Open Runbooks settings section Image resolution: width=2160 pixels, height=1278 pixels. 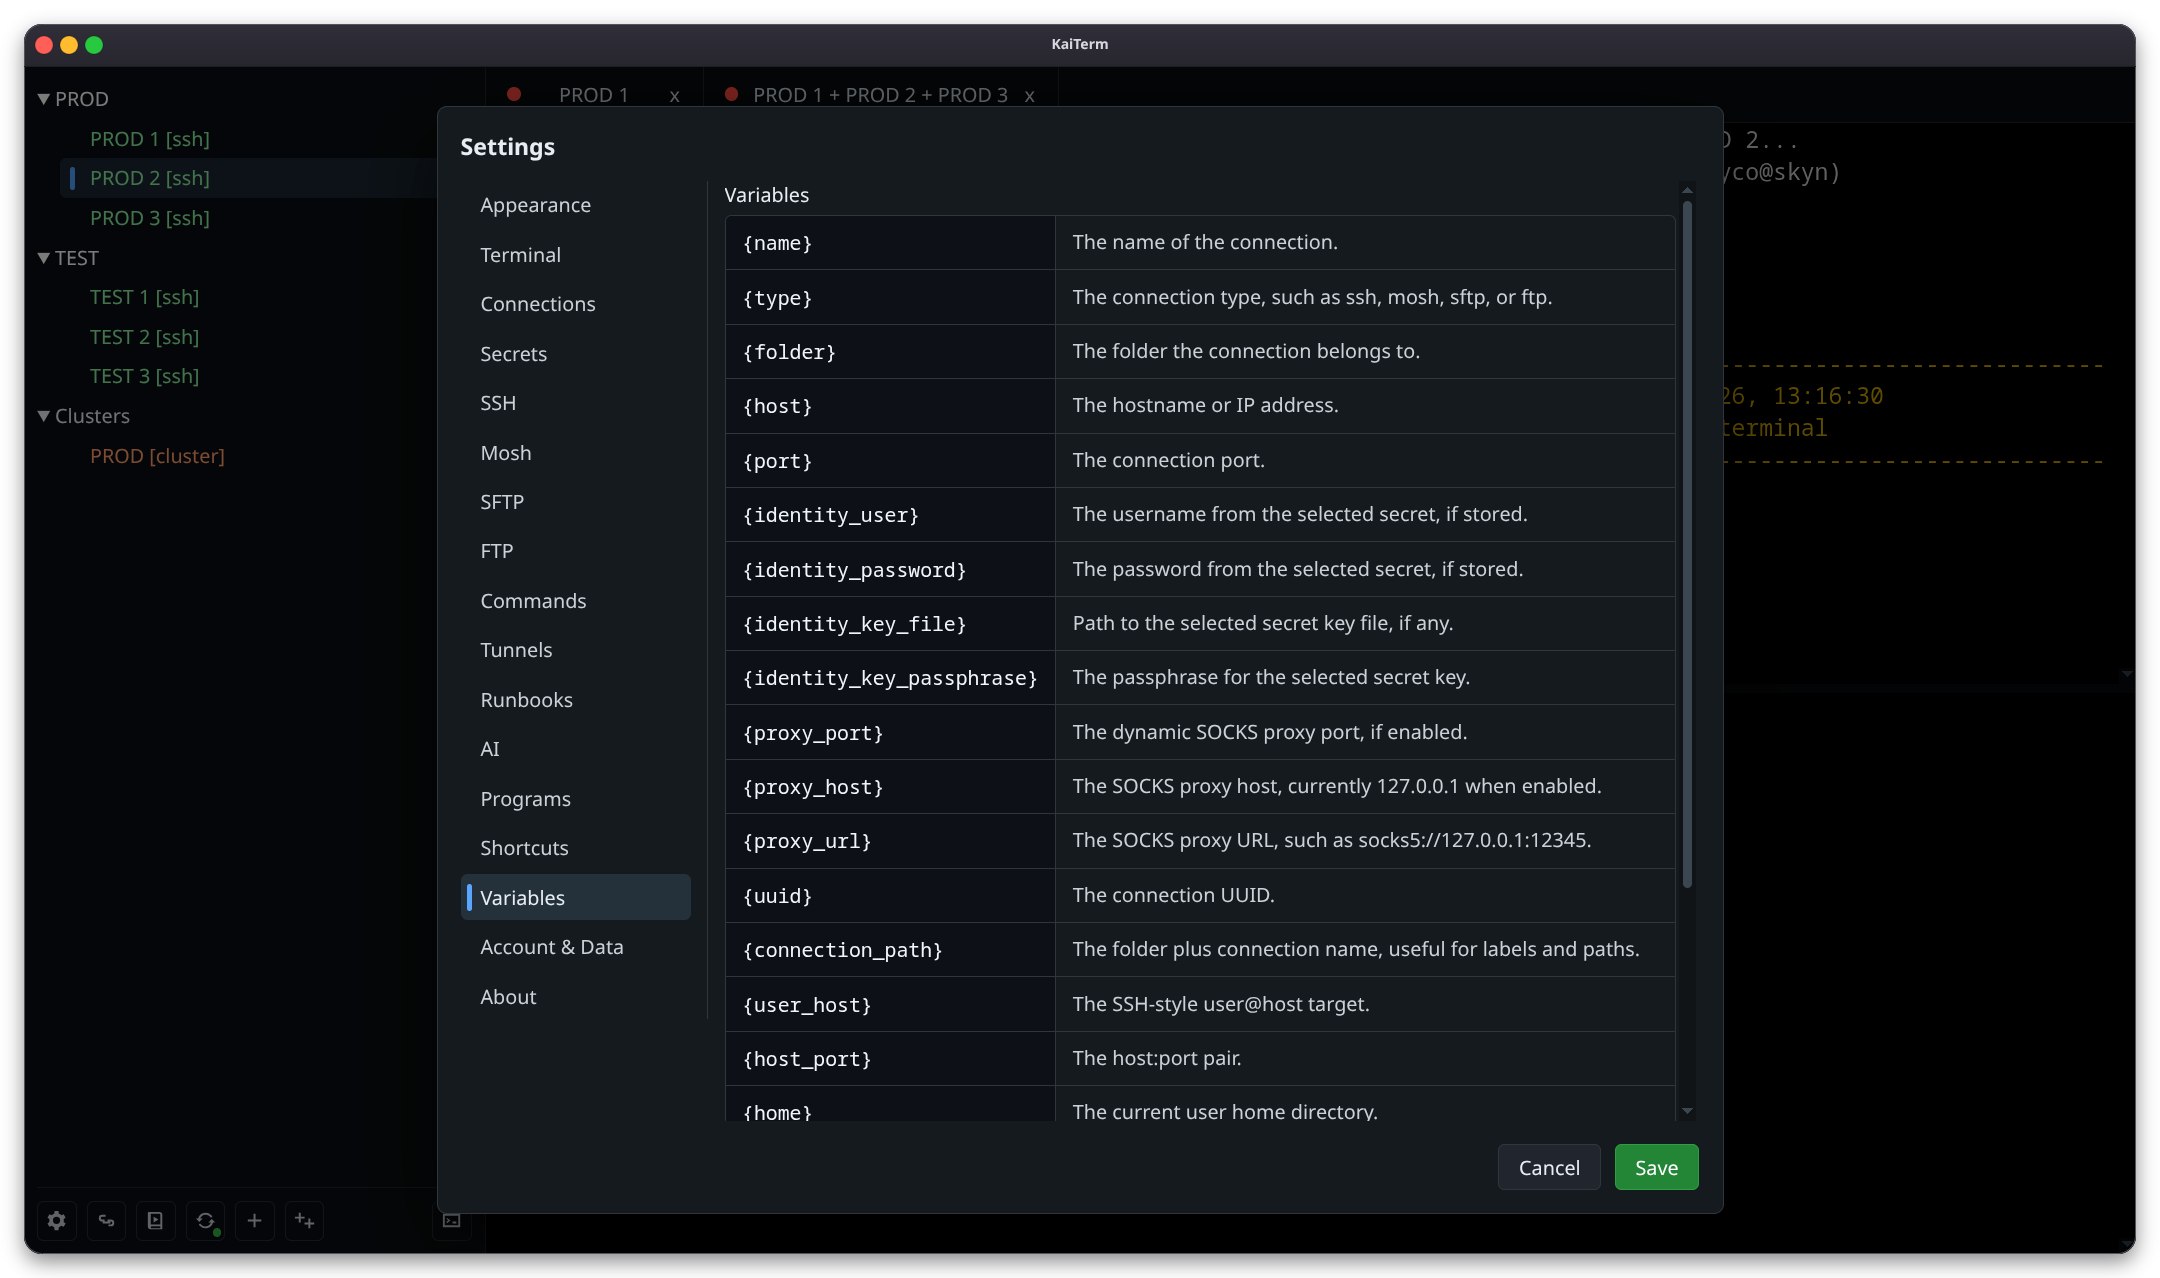click(x=576, y=700)
